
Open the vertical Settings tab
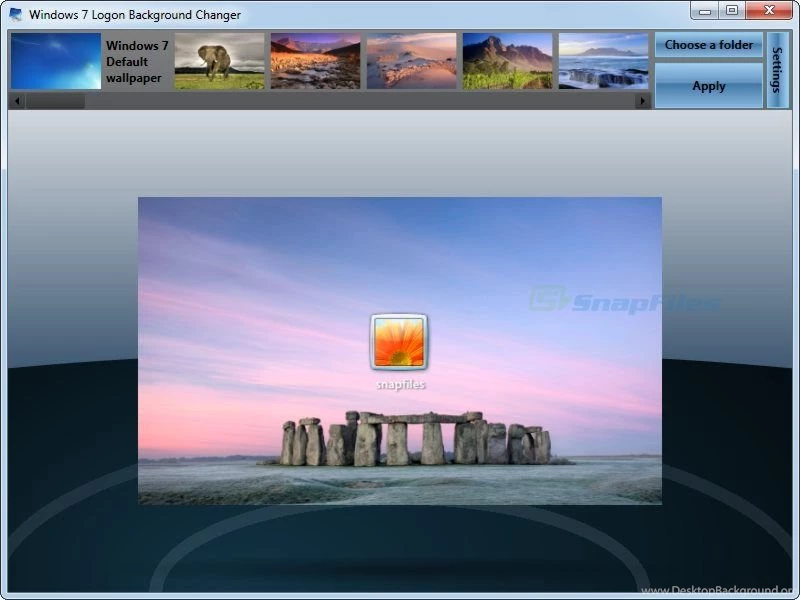(x=777, y=69)
